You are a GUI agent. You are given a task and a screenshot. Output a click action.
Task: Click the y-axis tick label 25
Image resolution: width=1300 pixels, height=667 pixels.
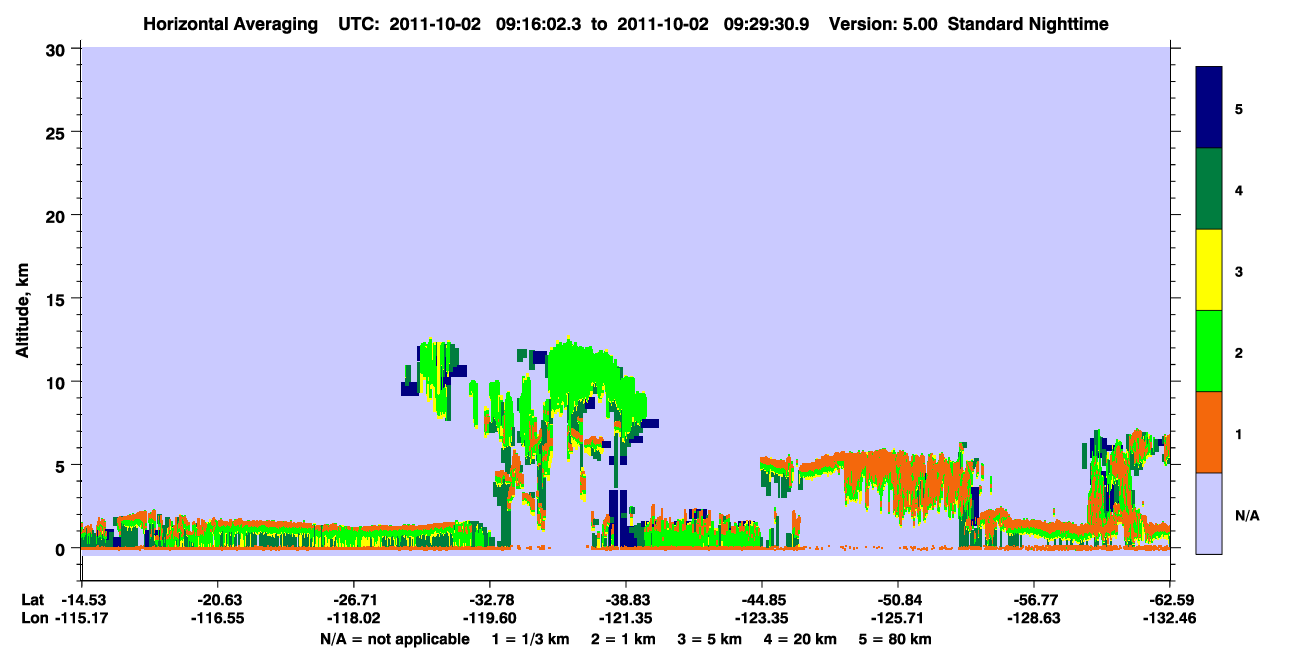pos(58,132)
